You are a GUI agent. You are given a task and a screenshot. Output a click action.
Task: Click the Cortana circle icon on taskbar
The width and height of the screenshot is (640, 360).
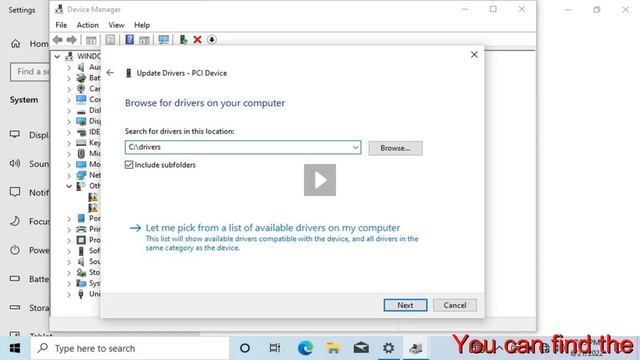point(245,348)
